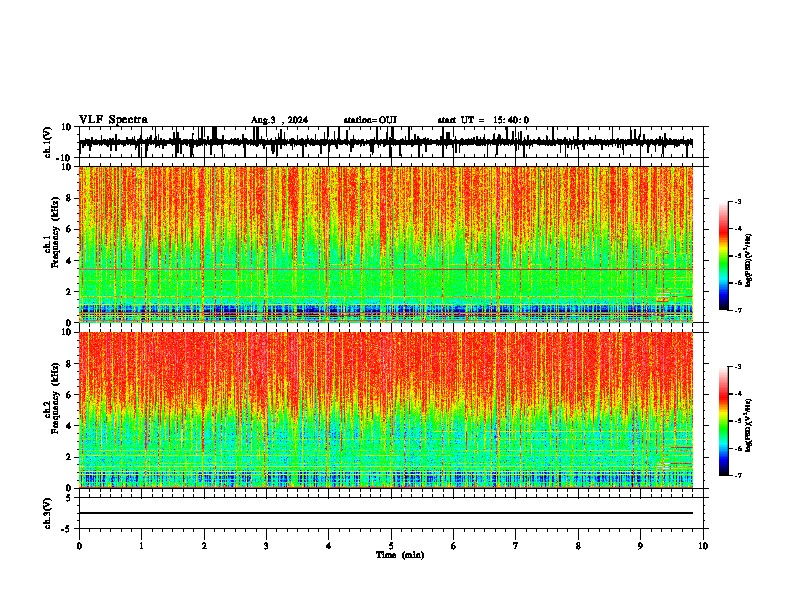Click the "5" tick on the Time axis
792x612 pixels.
point(391,546)
